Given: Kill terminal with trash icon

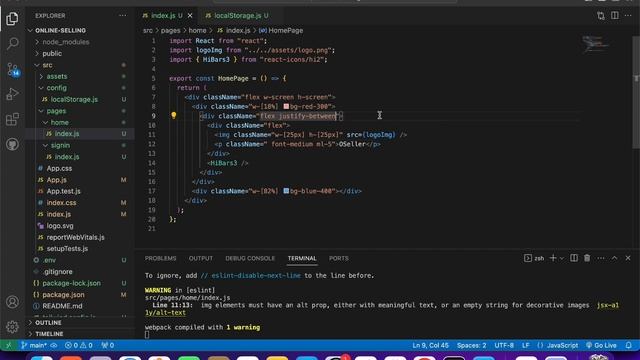Looking at the screenshot, I should 587,258.
